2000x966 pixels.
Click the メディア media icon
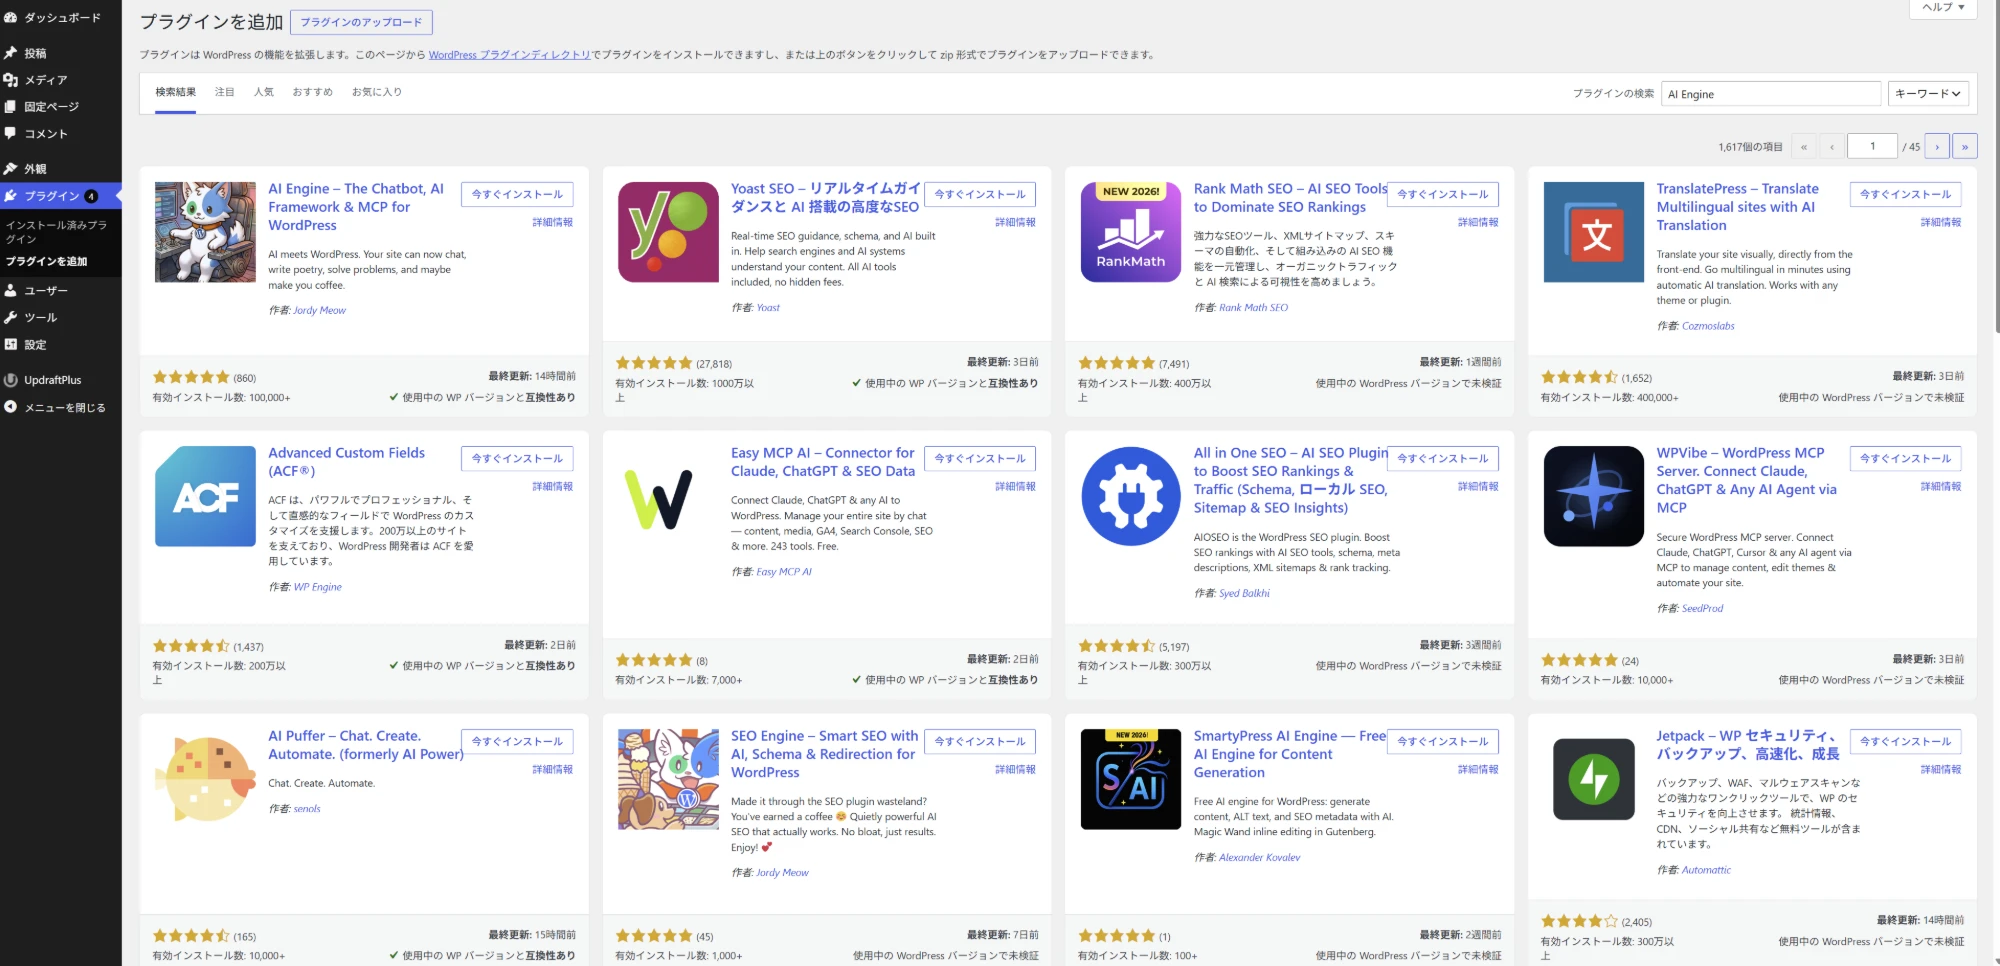coord(11,80)
